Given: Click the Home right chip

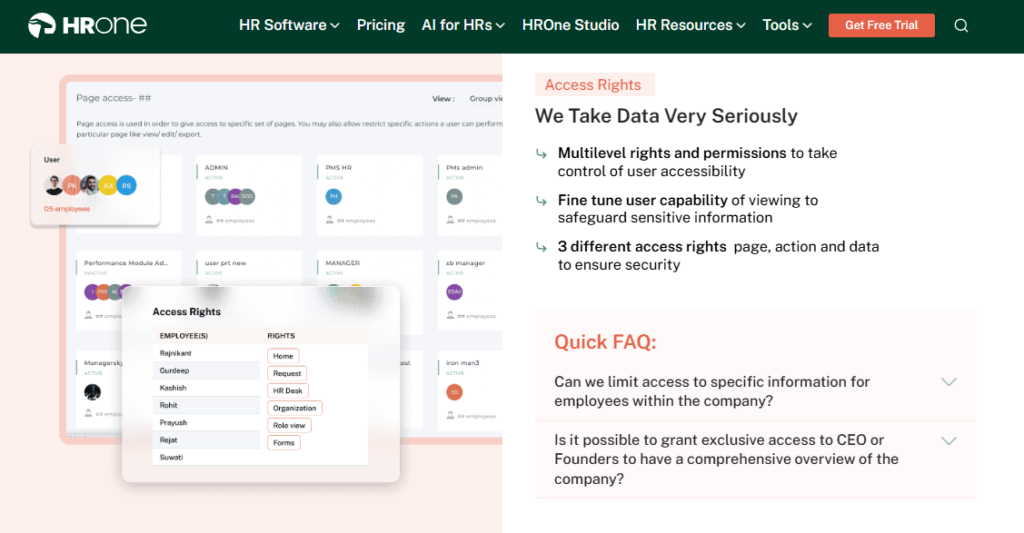Looking at the screenshot, I should (x=283, y=356).
